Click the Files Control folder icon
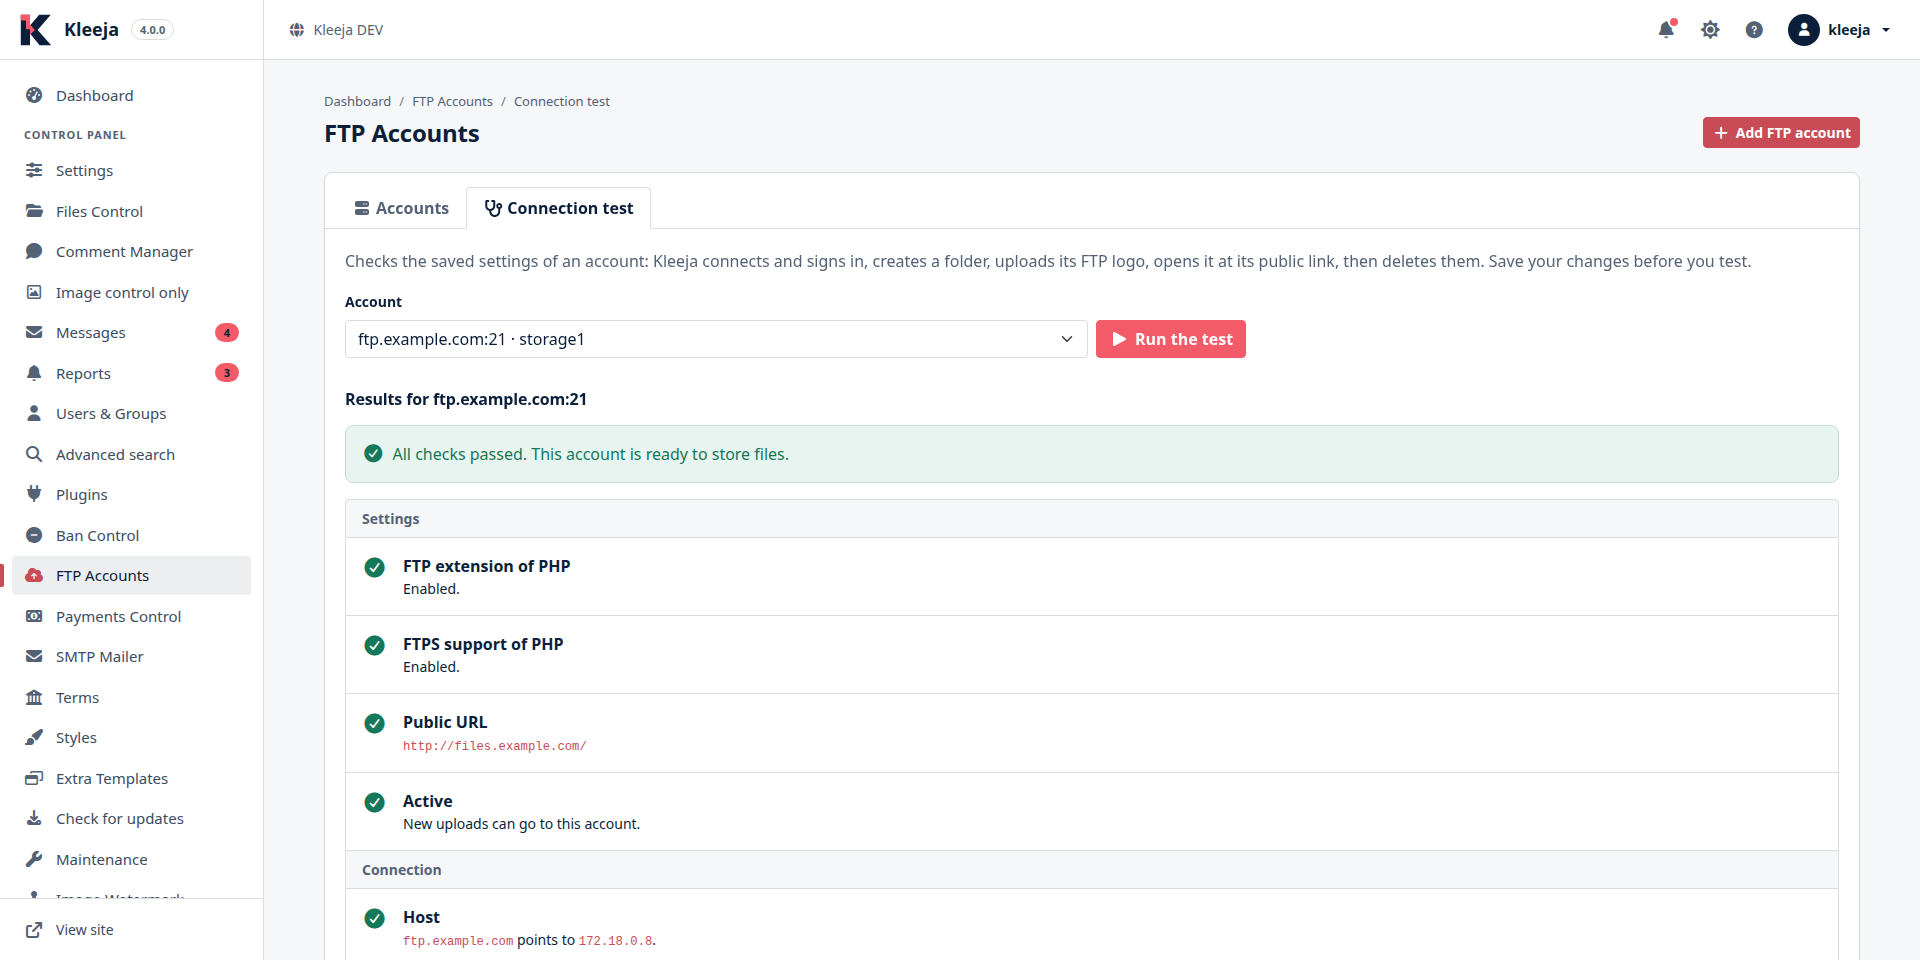1920x960 pixels. [x=34, y=211]
